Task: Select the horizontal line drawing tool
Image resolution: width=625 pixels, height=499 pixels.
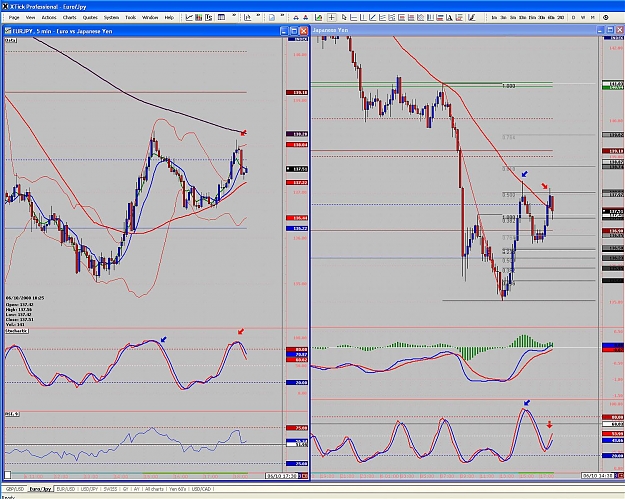Action: point(354,18)
